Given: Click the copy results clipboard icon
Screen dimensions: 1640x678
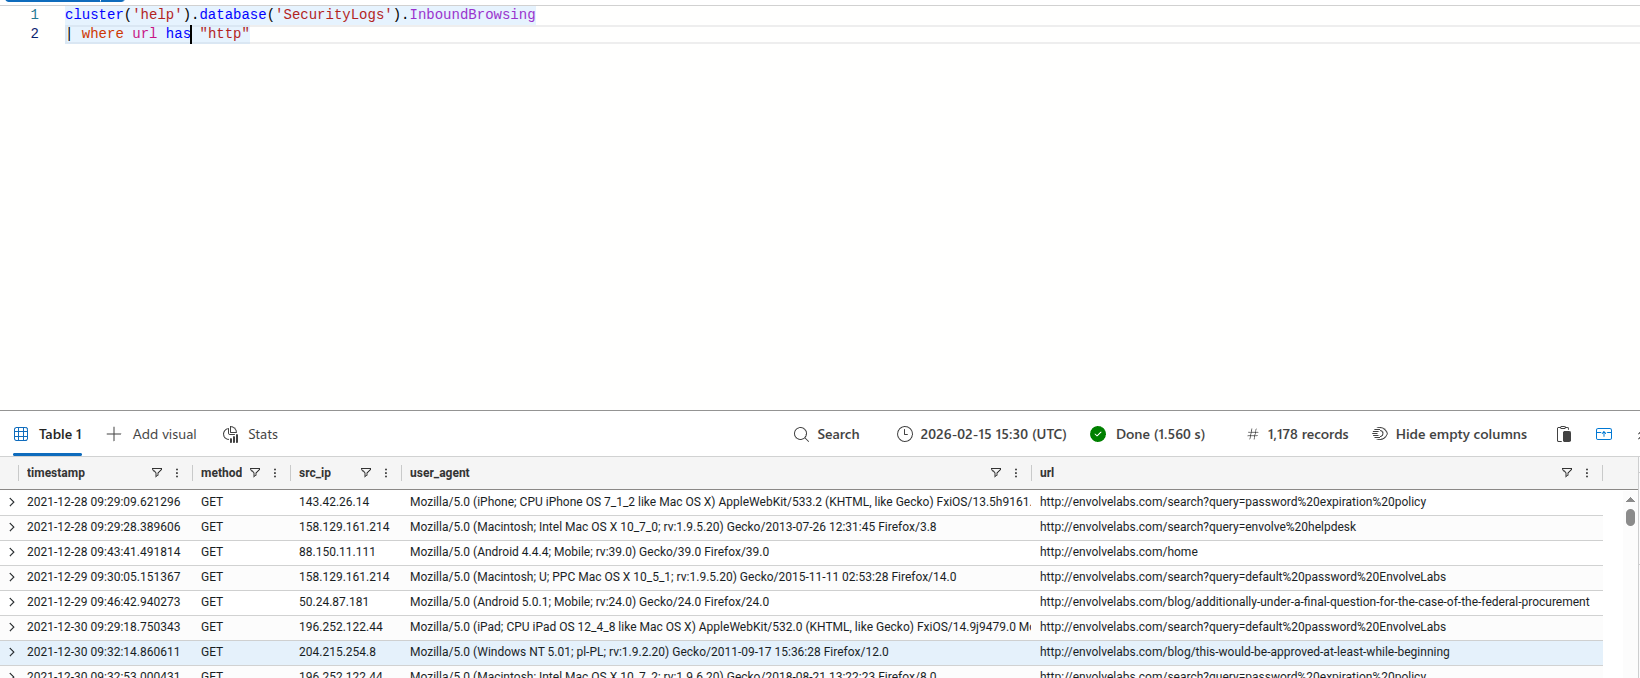Looking at the screenshot, I should point(1564,434).
